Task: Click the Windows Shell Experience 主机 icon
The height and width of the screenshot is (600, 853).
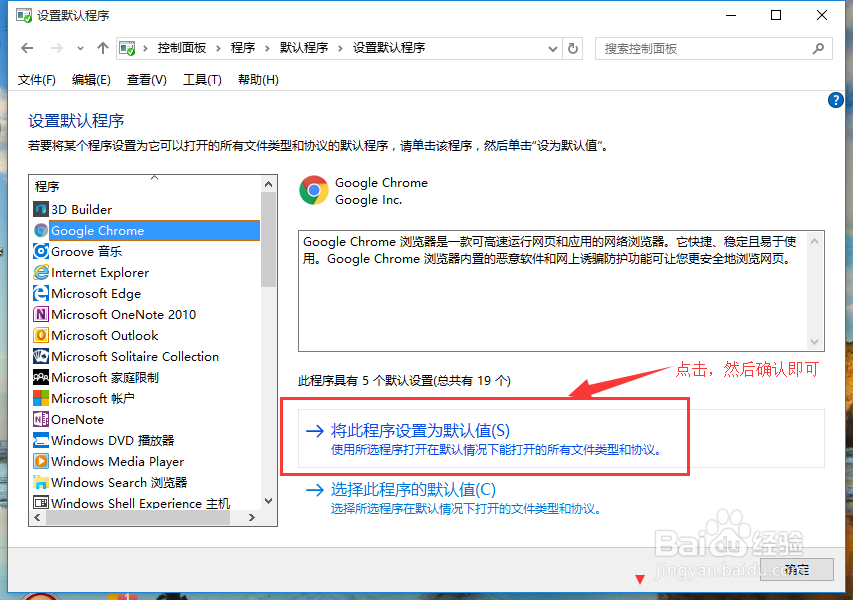Action: pyautogui.click(x=41, y=503)
